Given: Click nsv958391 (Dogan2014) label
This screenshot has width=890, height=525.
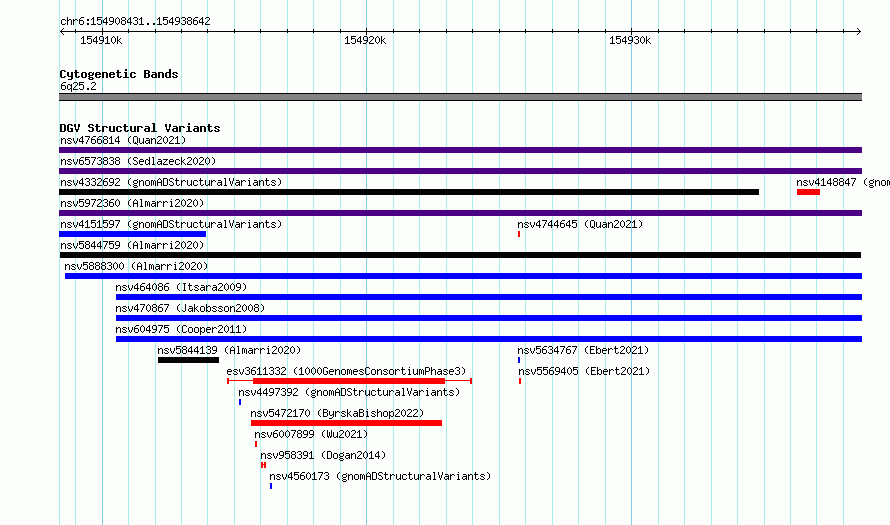Looking at the screenshot, I should coord(323,455).
